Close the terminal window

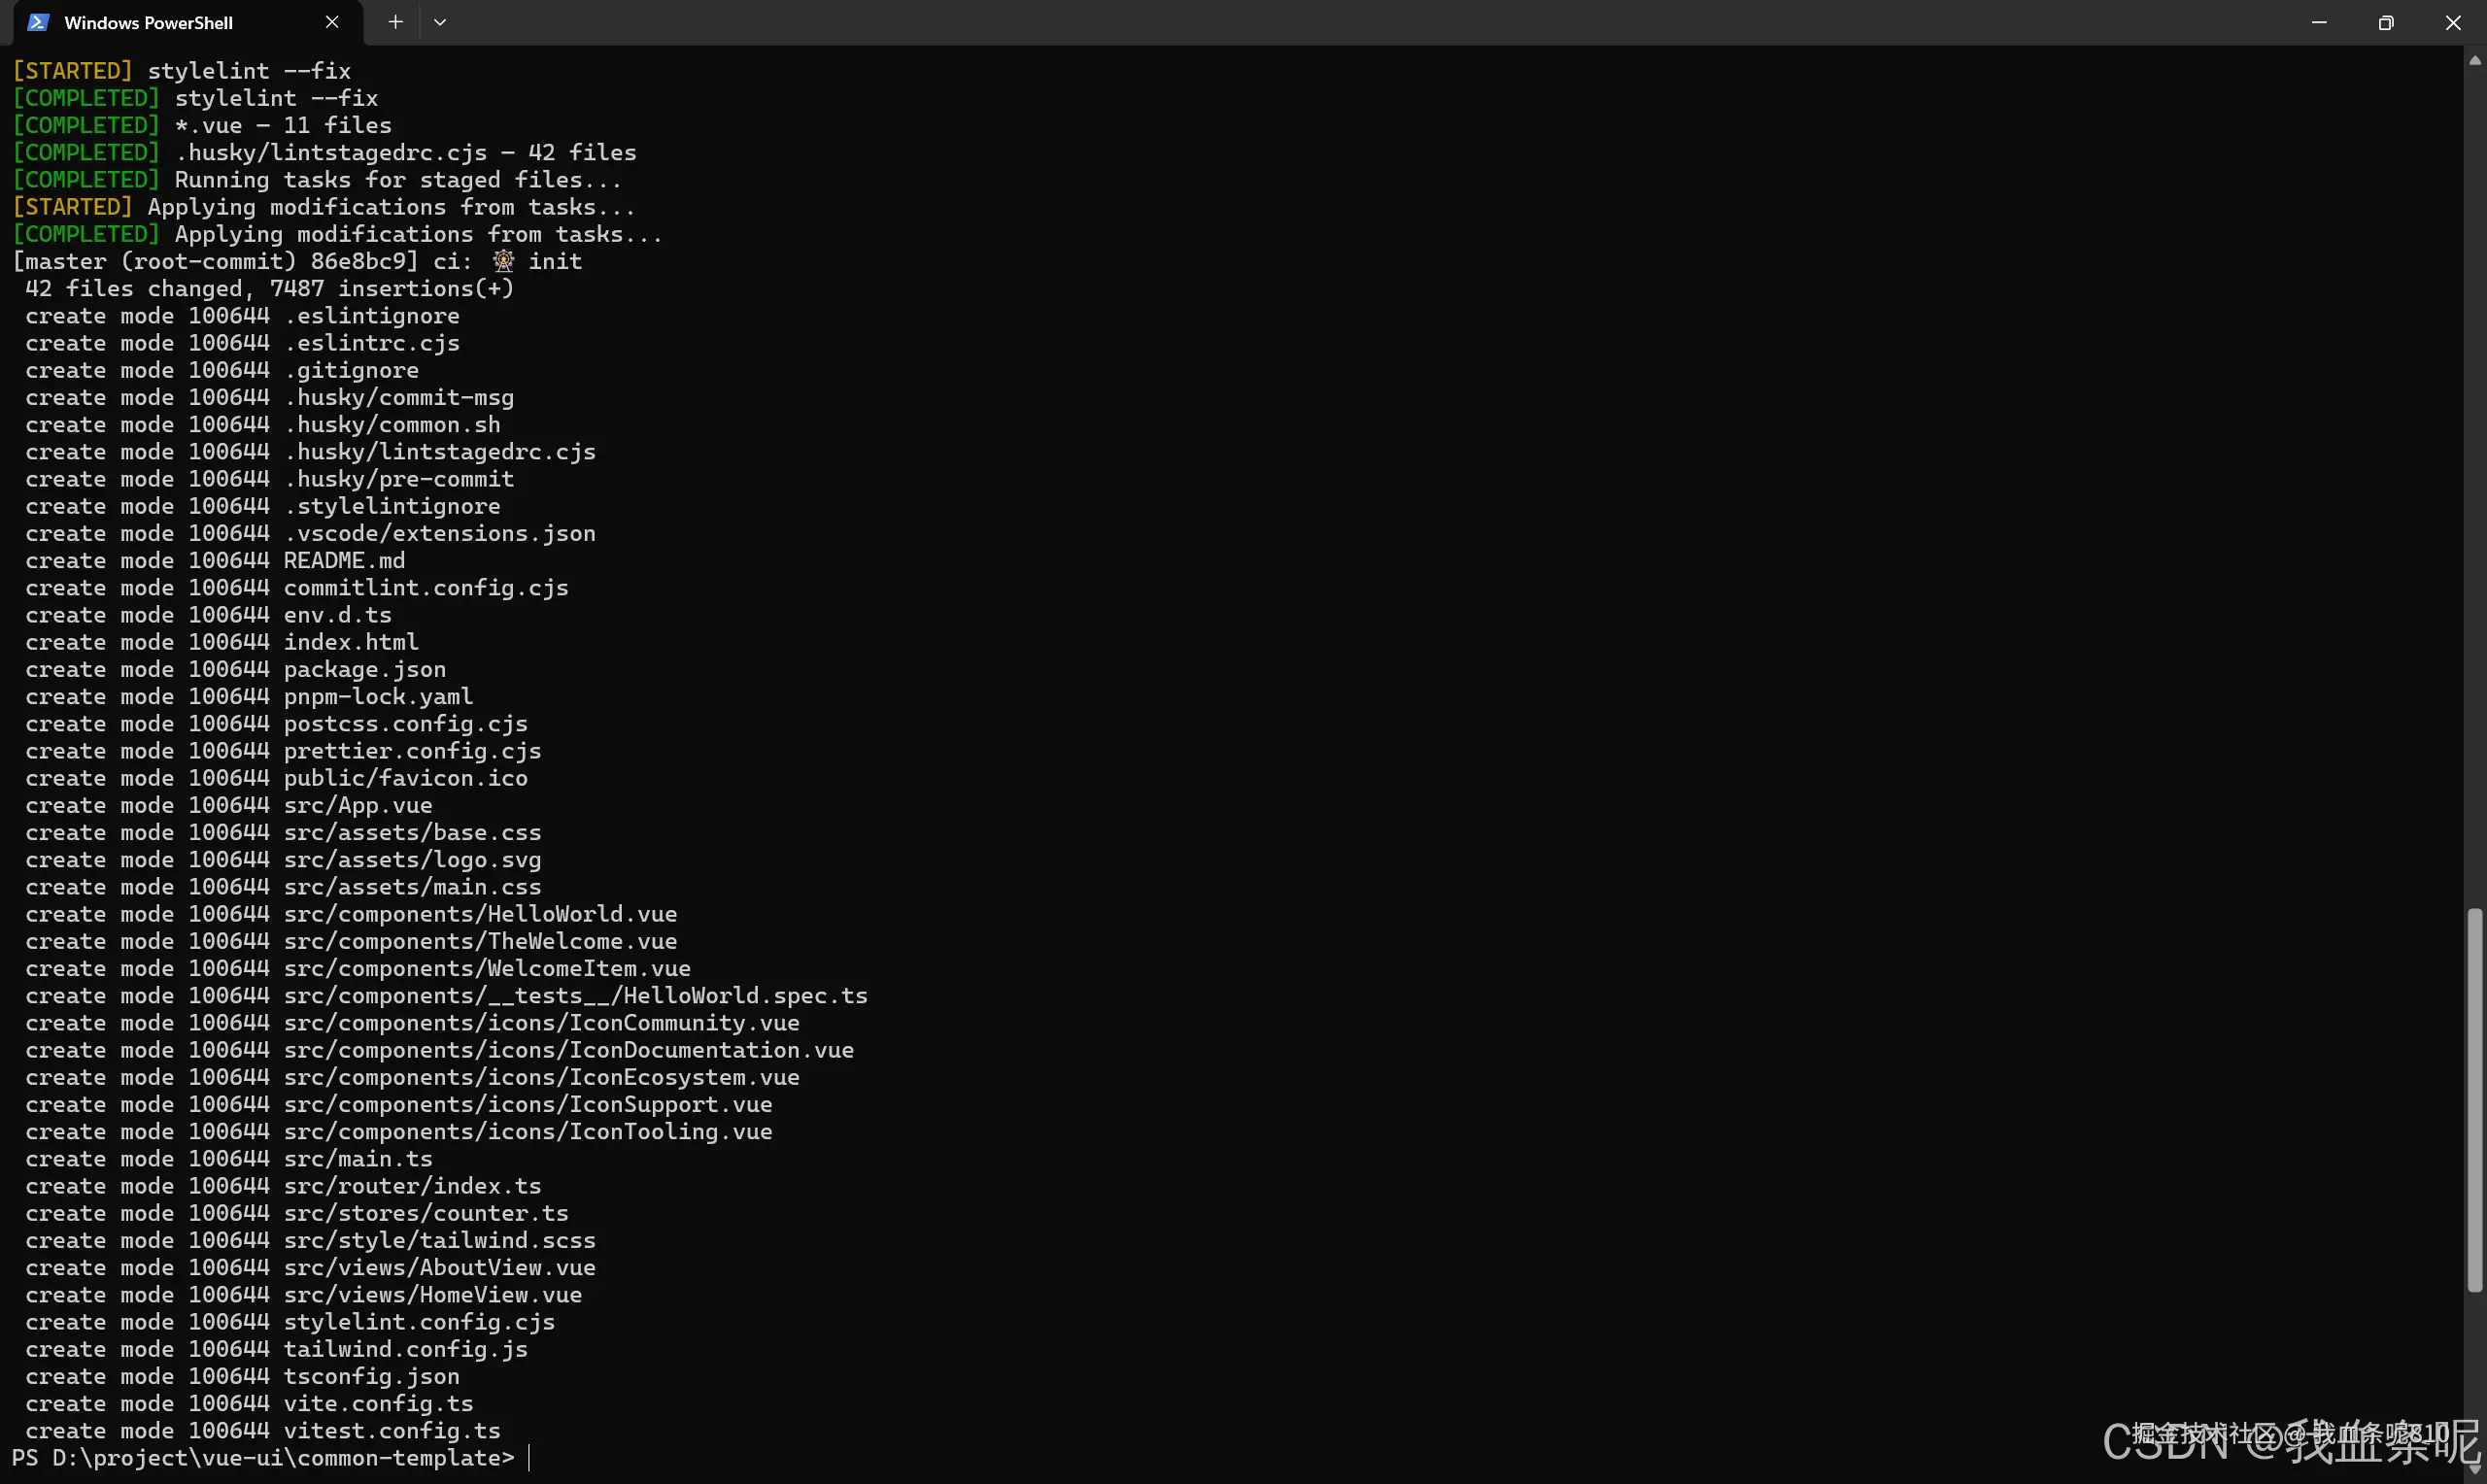point(2453,22)
